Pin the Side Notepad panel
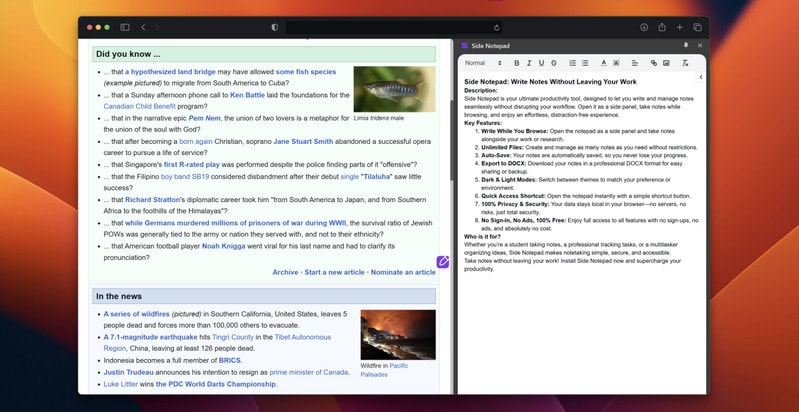The image size is (799, 412). tap(686, 45)
